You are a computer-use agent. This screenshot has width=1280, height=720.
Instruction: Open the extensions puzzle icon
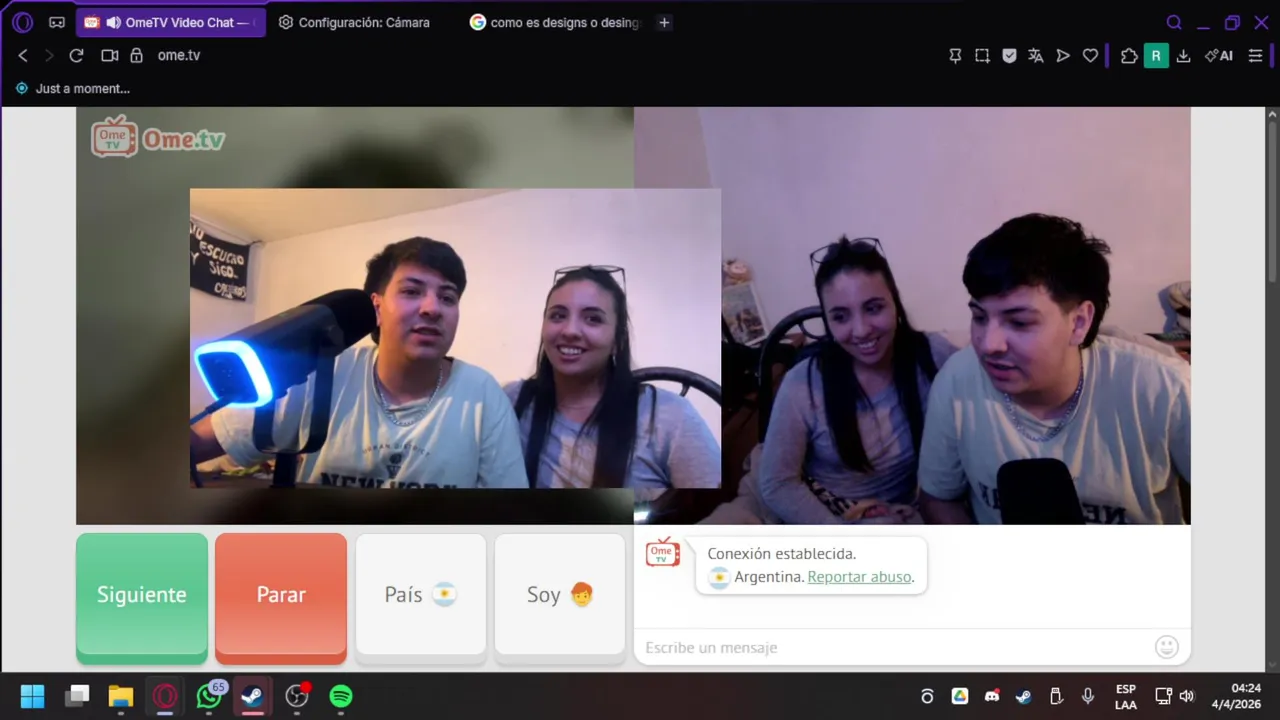(x=1129, y=56)
